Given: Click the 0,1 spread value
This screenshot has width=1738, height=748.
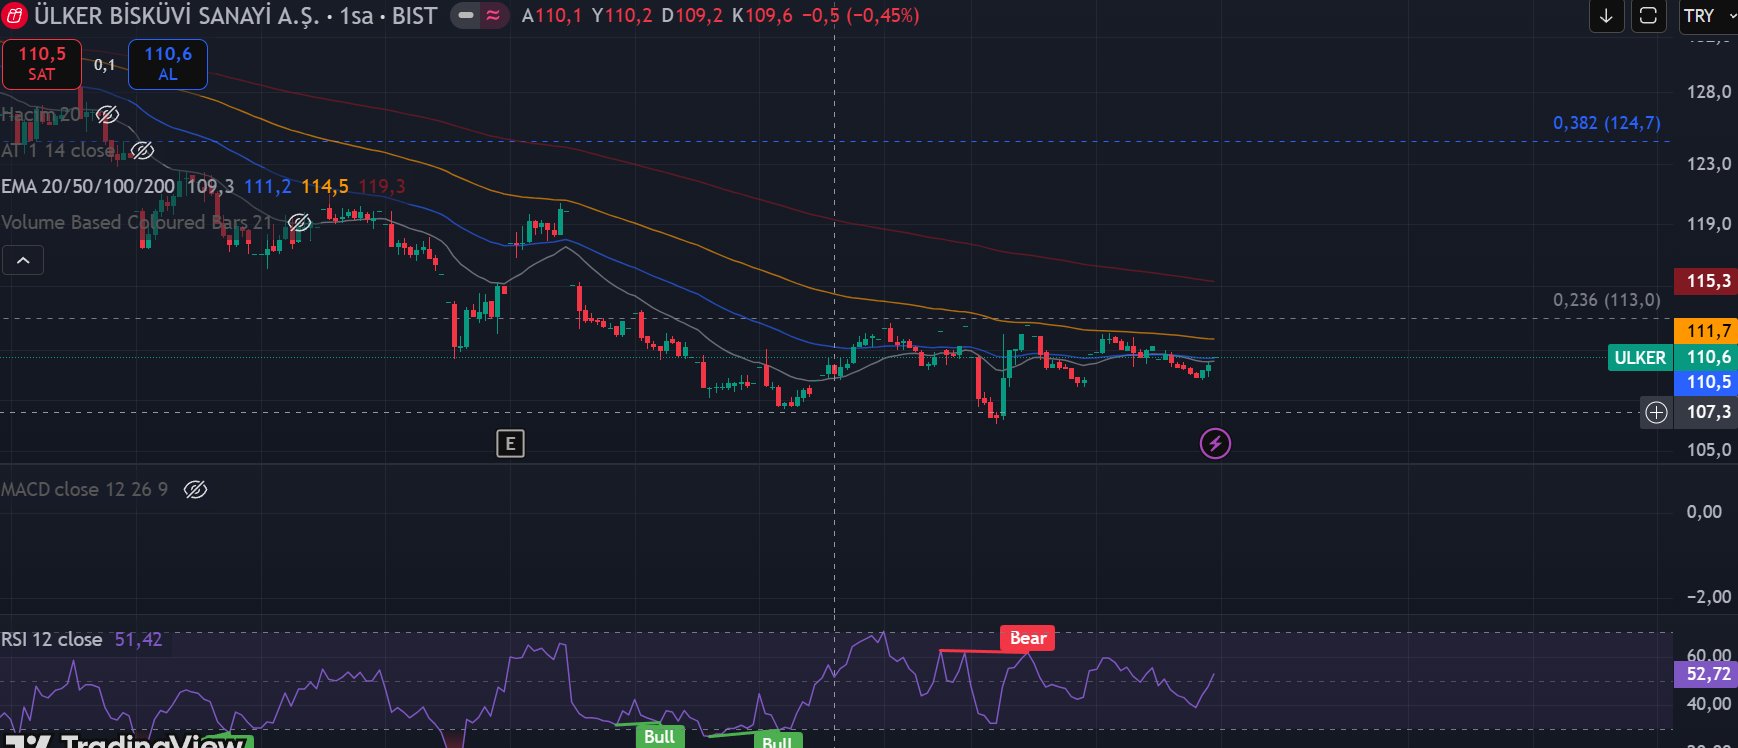Looking at the screenshot, I should 105,65.
